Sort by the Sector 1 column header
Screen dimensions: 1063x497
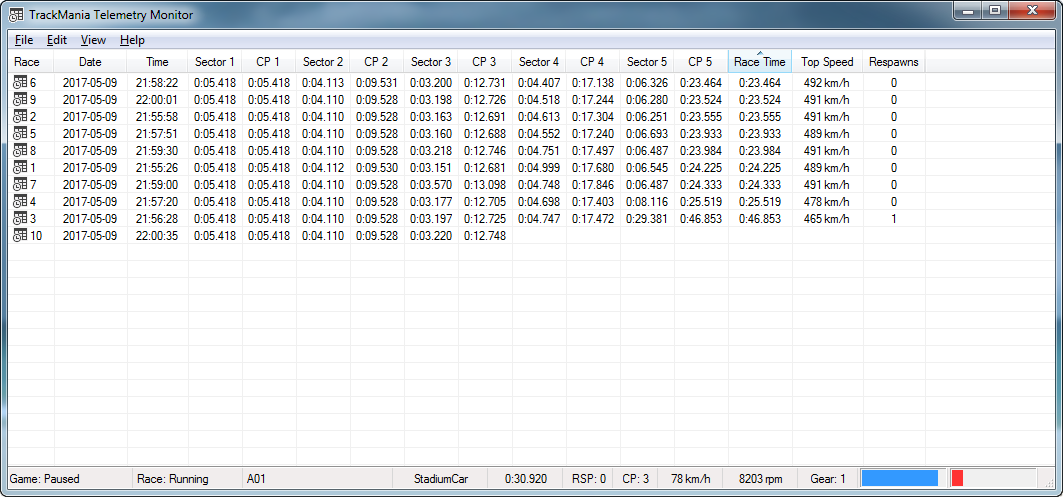[x=215, y=62]
